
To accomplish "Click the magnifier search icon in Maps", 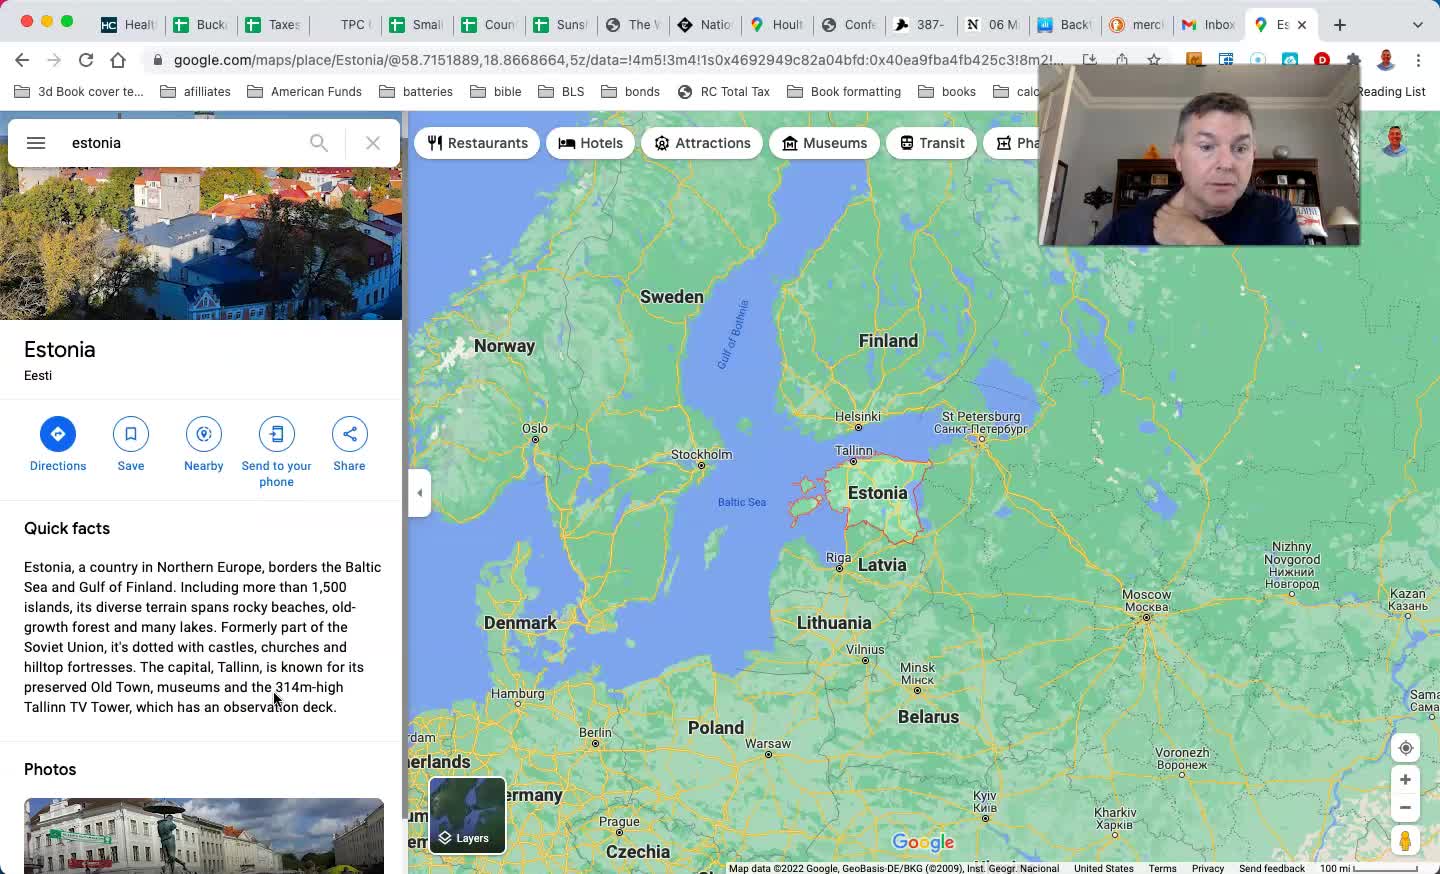I will [x=319, y=143].
